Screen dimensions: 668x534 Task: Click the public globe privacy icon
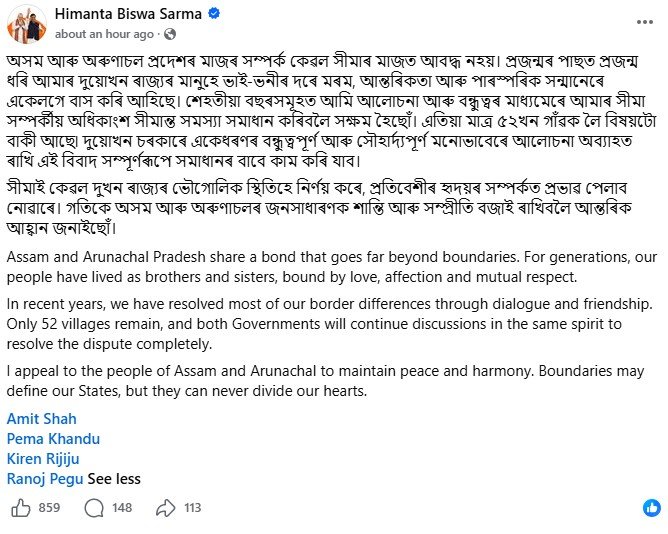(170, 34)
